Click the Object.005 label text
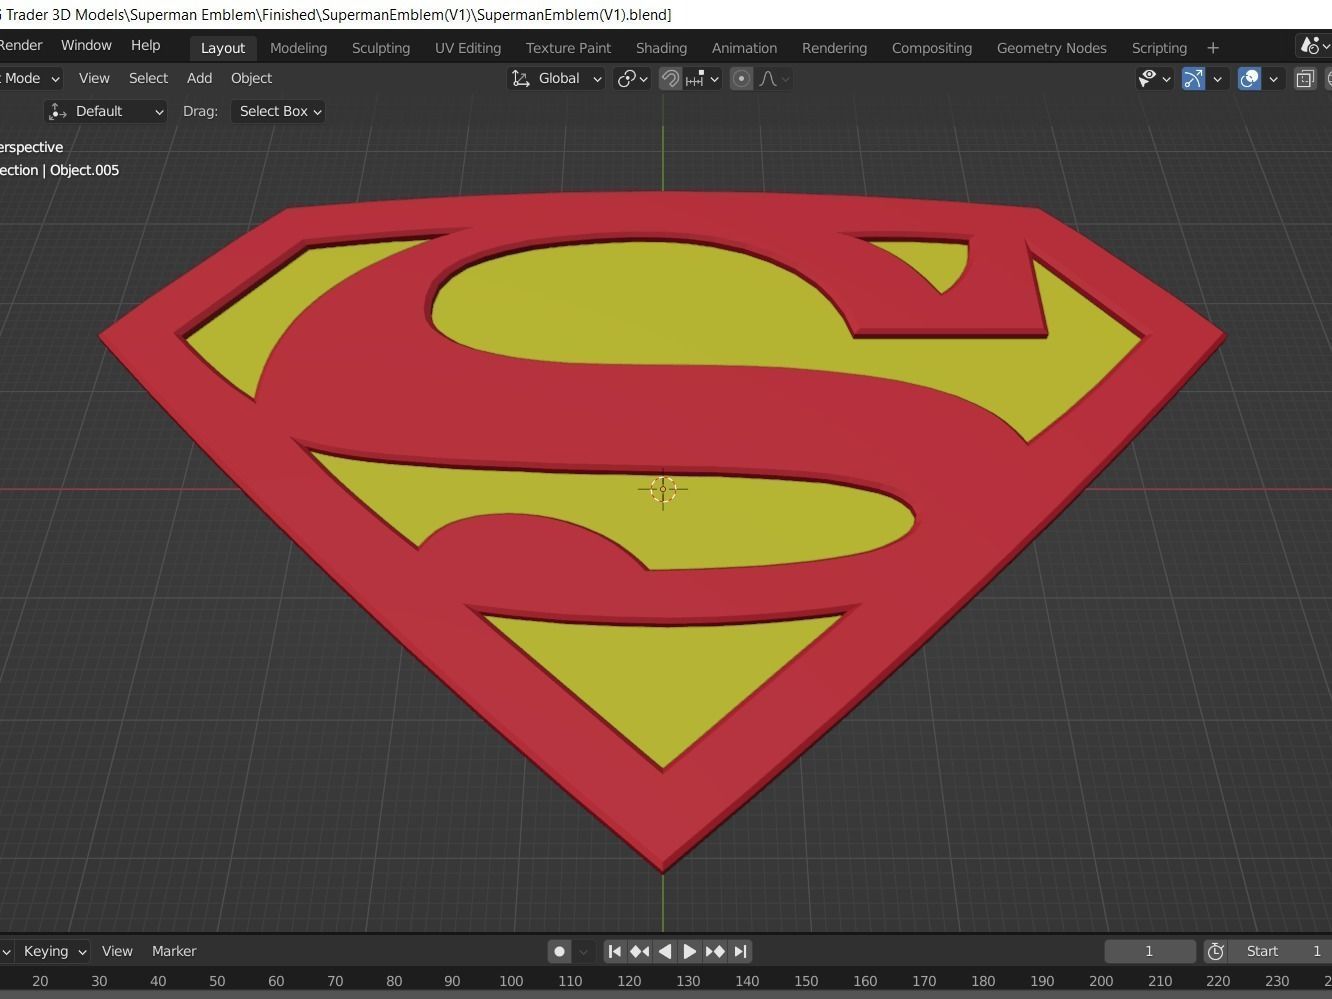Viewport: 1332px width, 999px height. click(84, 170)
